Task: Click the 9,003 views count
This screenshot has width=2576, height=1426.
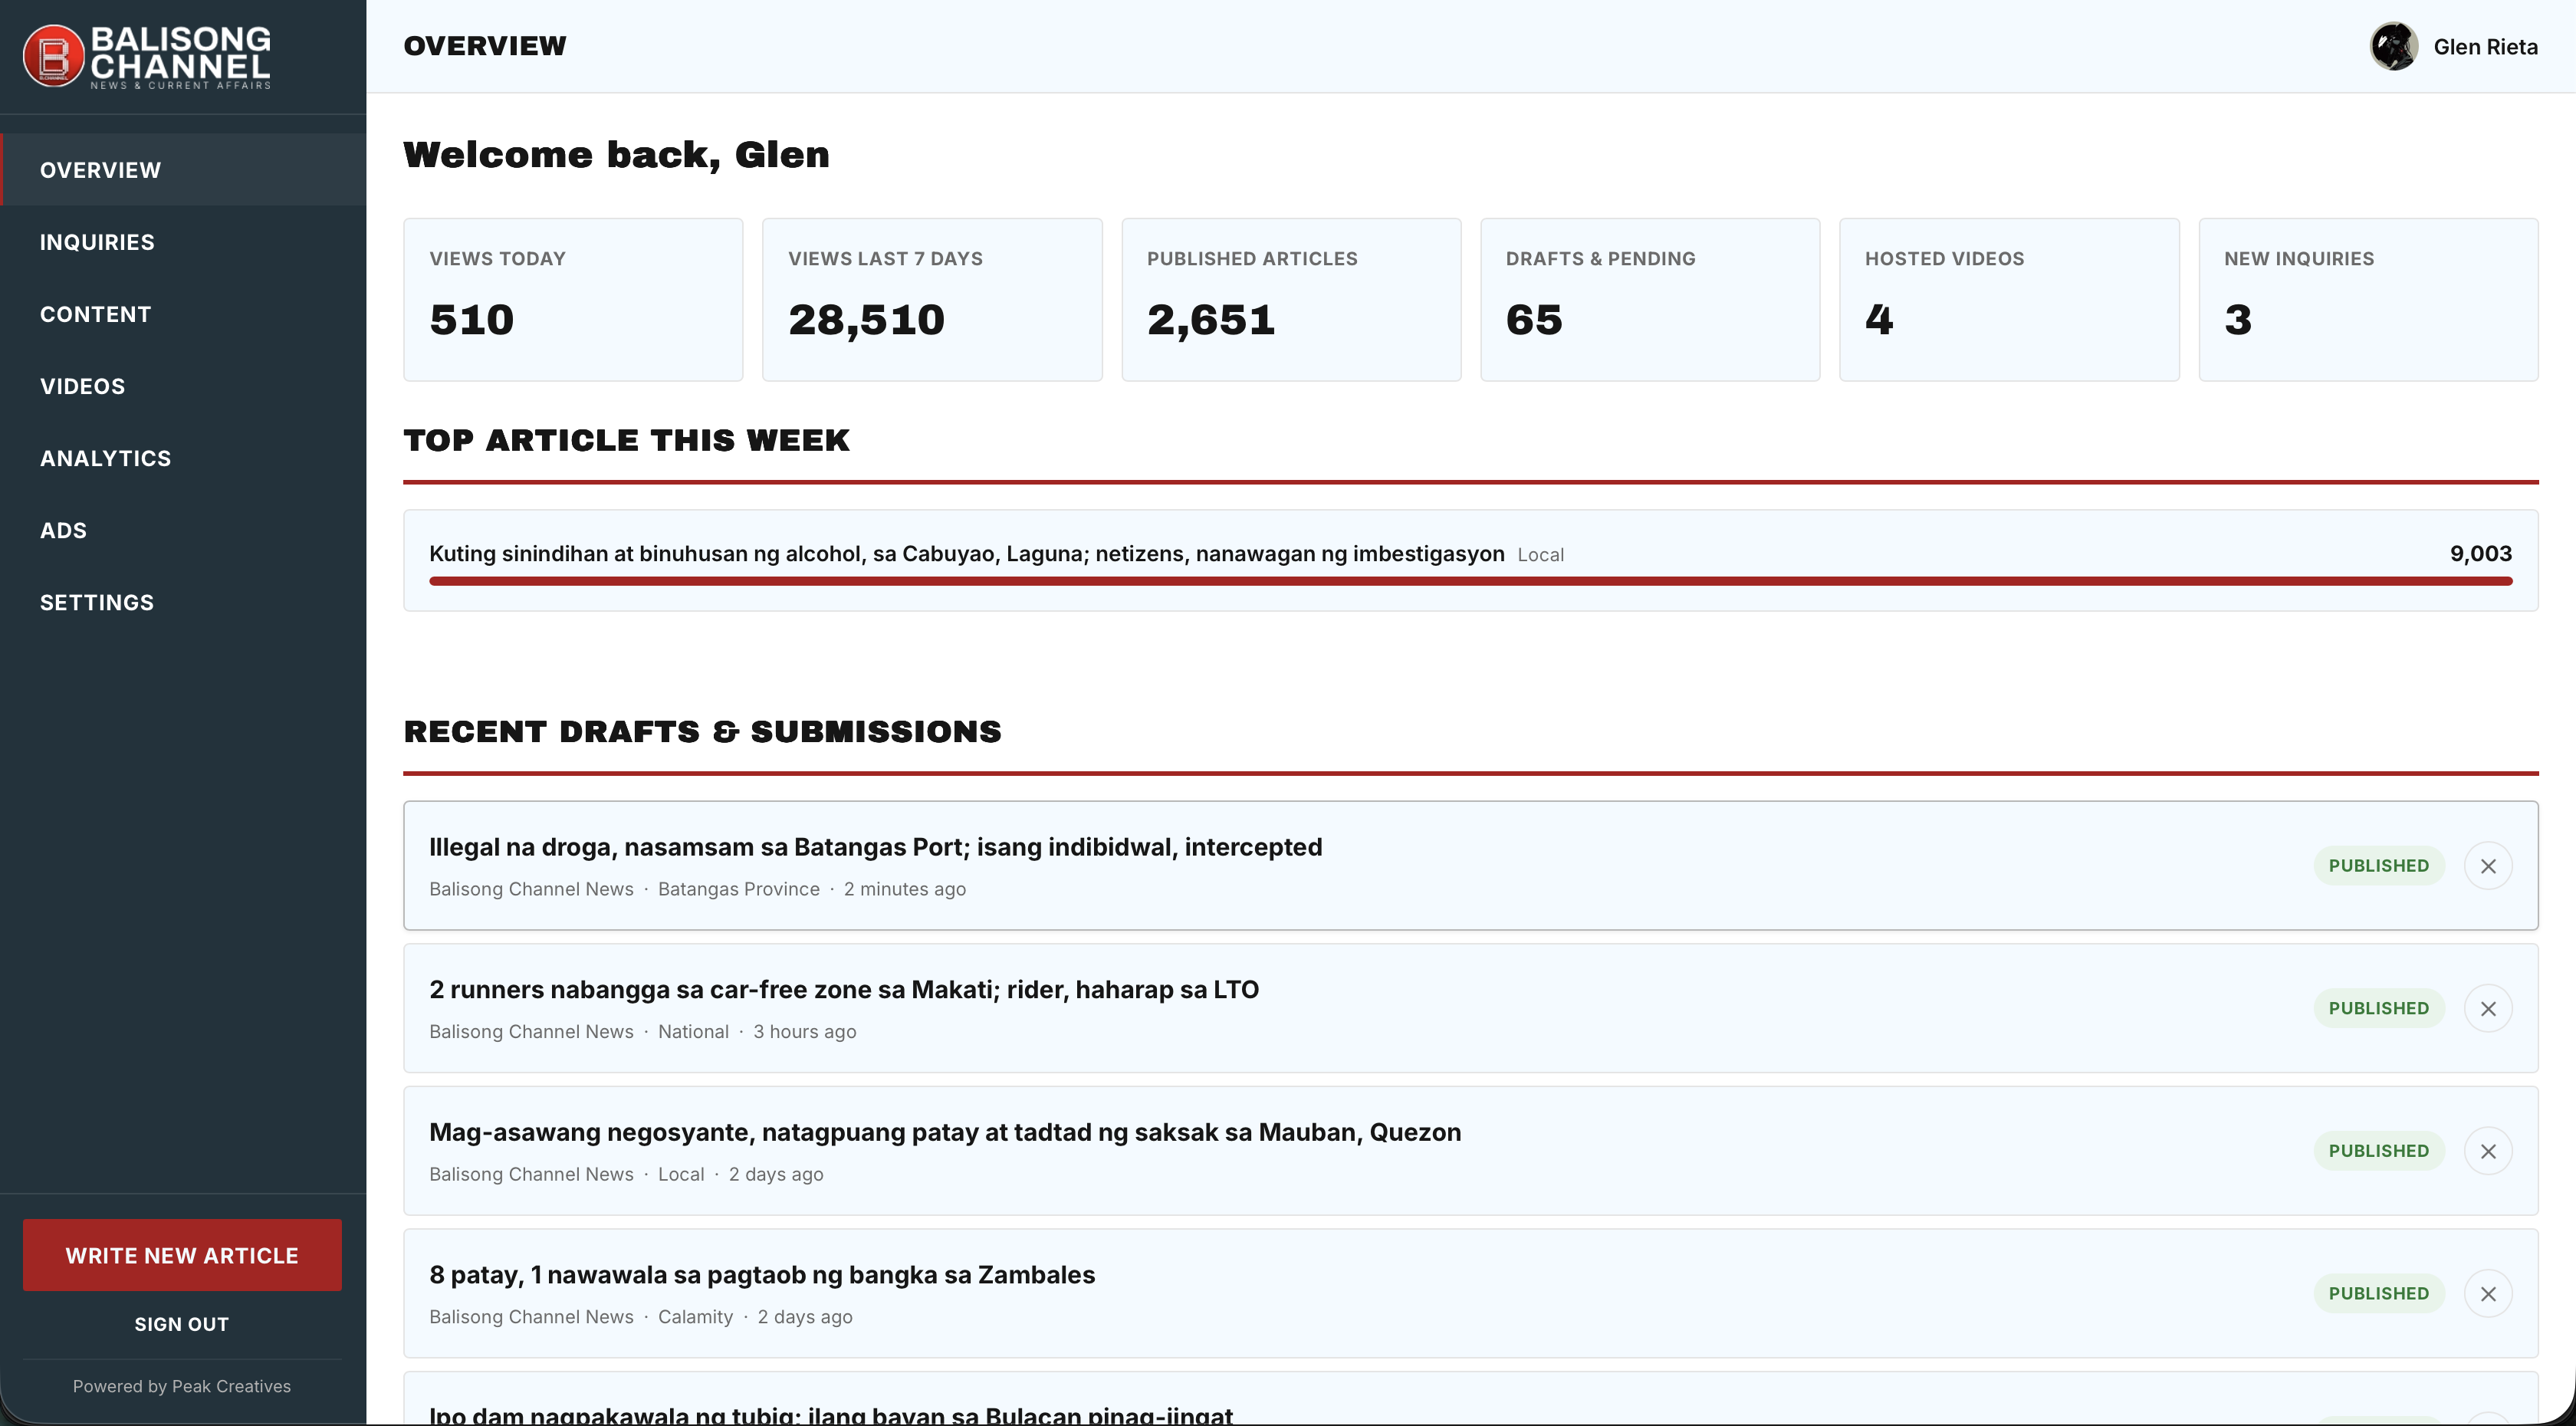Action: [x=2480, y=554]
